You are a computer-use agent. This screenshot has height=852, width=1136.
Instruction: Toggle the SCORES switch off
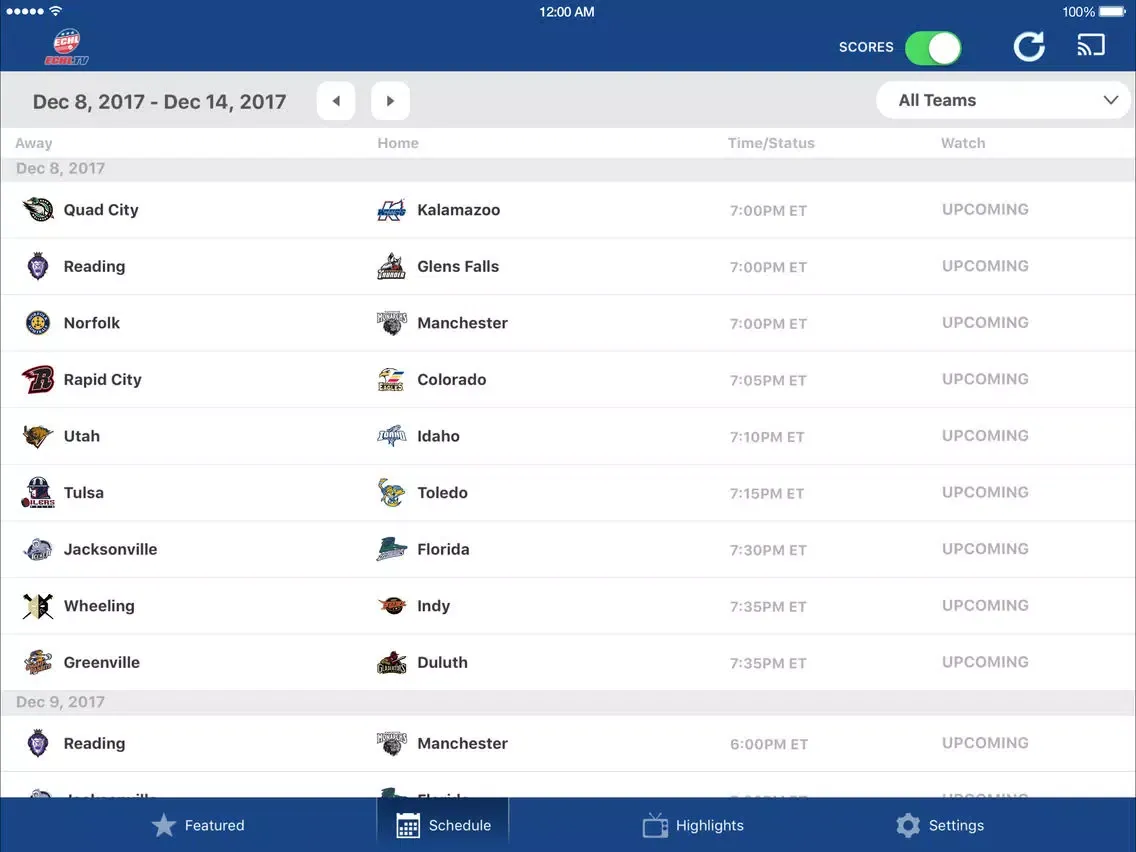933,48
